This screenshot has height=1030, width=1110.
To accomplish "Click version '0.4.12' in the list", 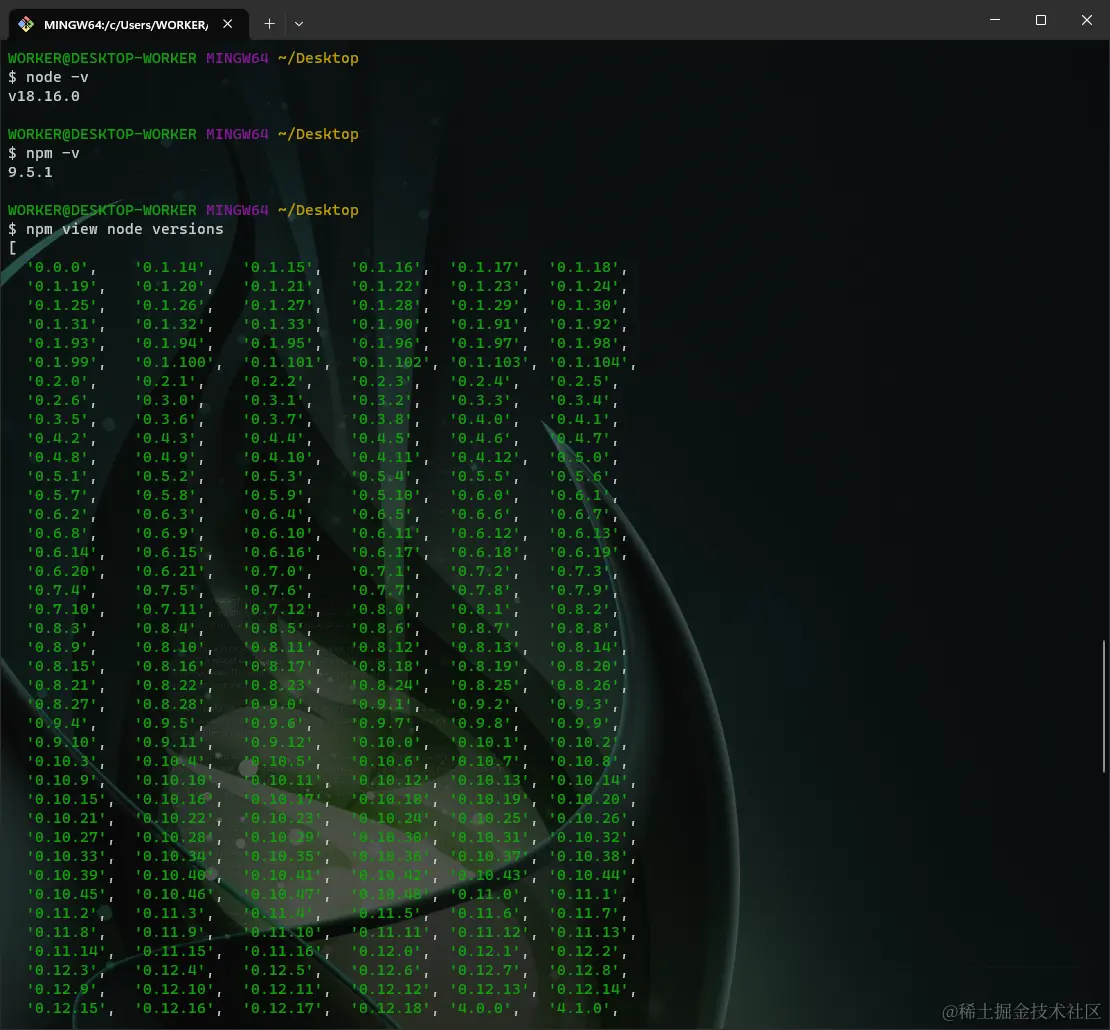I will (x=488, y=457).
